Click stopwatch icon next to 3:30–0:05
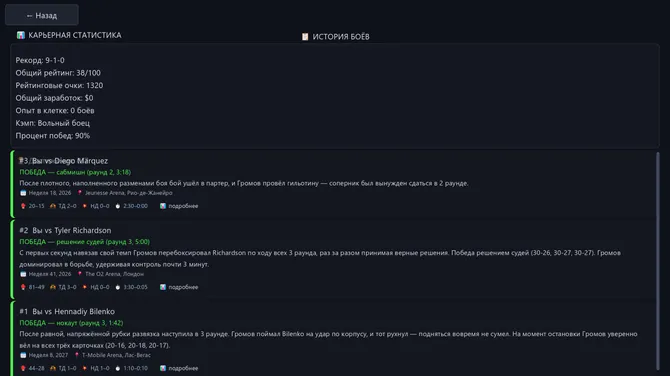The width and height of the screenshot is (670, 376). coord(118,287)
